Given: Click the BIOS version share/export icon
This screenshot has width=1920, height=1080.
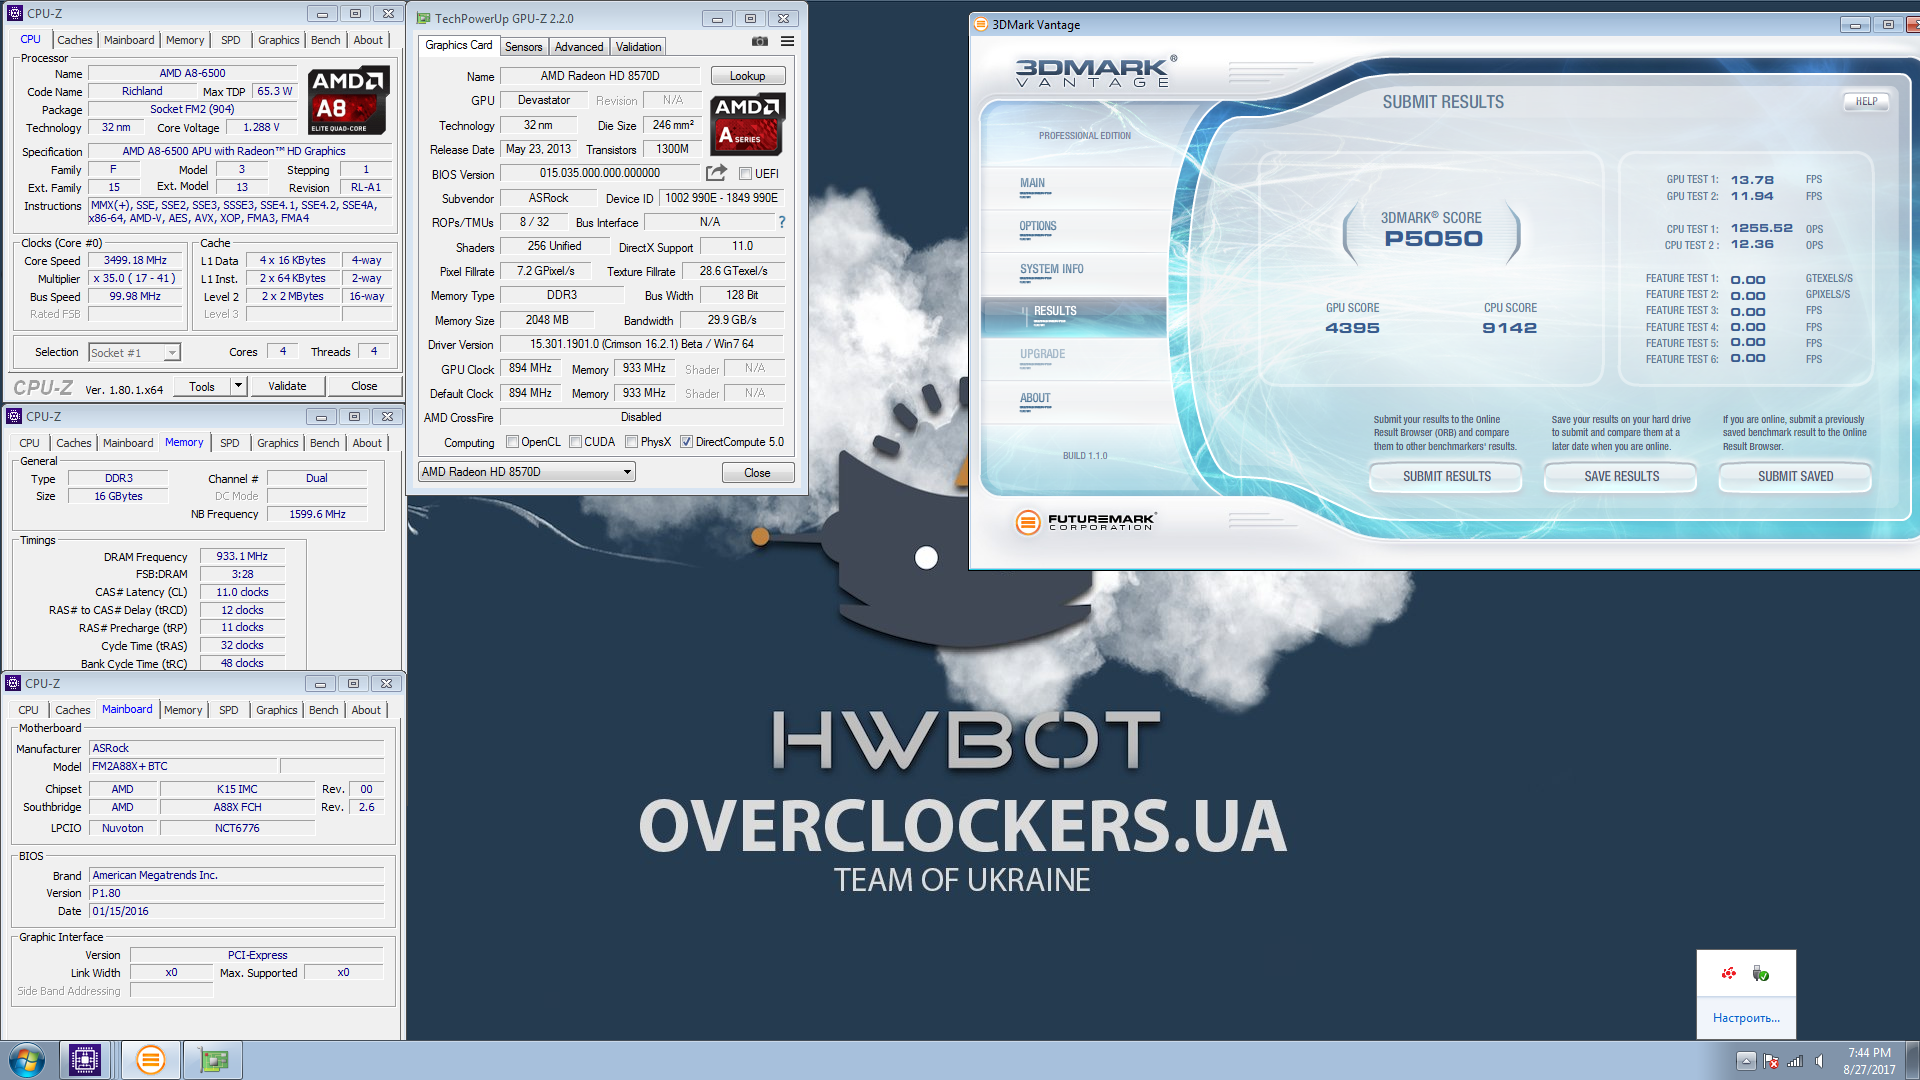Looking at the screenshot, I should tap(716, 173).
